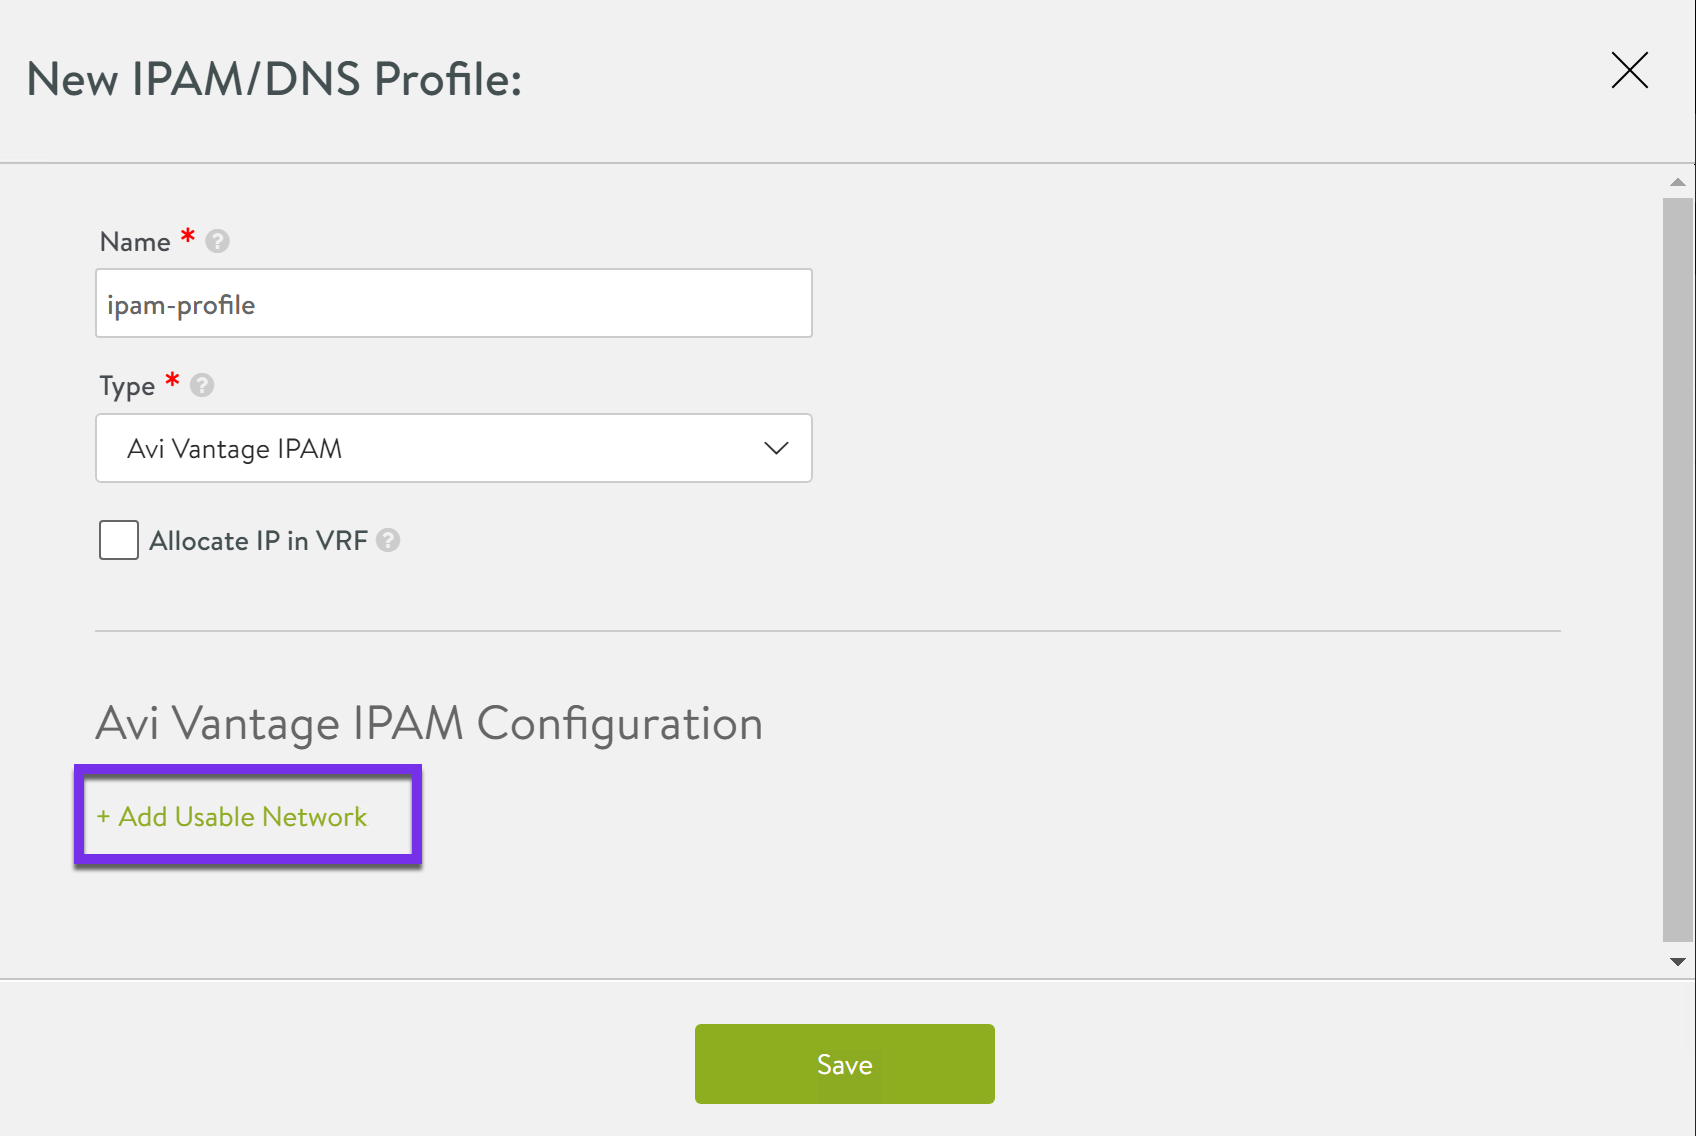
Task: Close the New IPAM/DNS Profile dialog
Action: 1629,71
